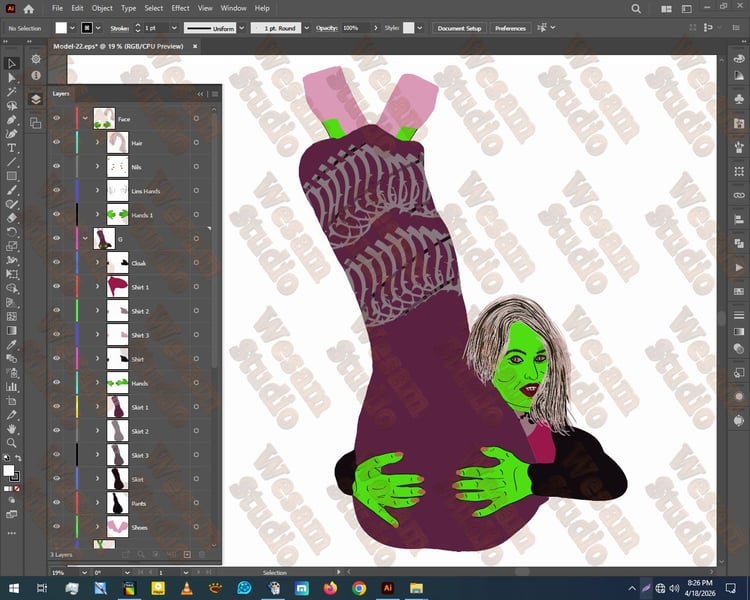Image resolution: width=750 pixels, height=600 pixels.
Task: Select the Column Graph tool
Action: pyautogui.click(x=11, y=387)
